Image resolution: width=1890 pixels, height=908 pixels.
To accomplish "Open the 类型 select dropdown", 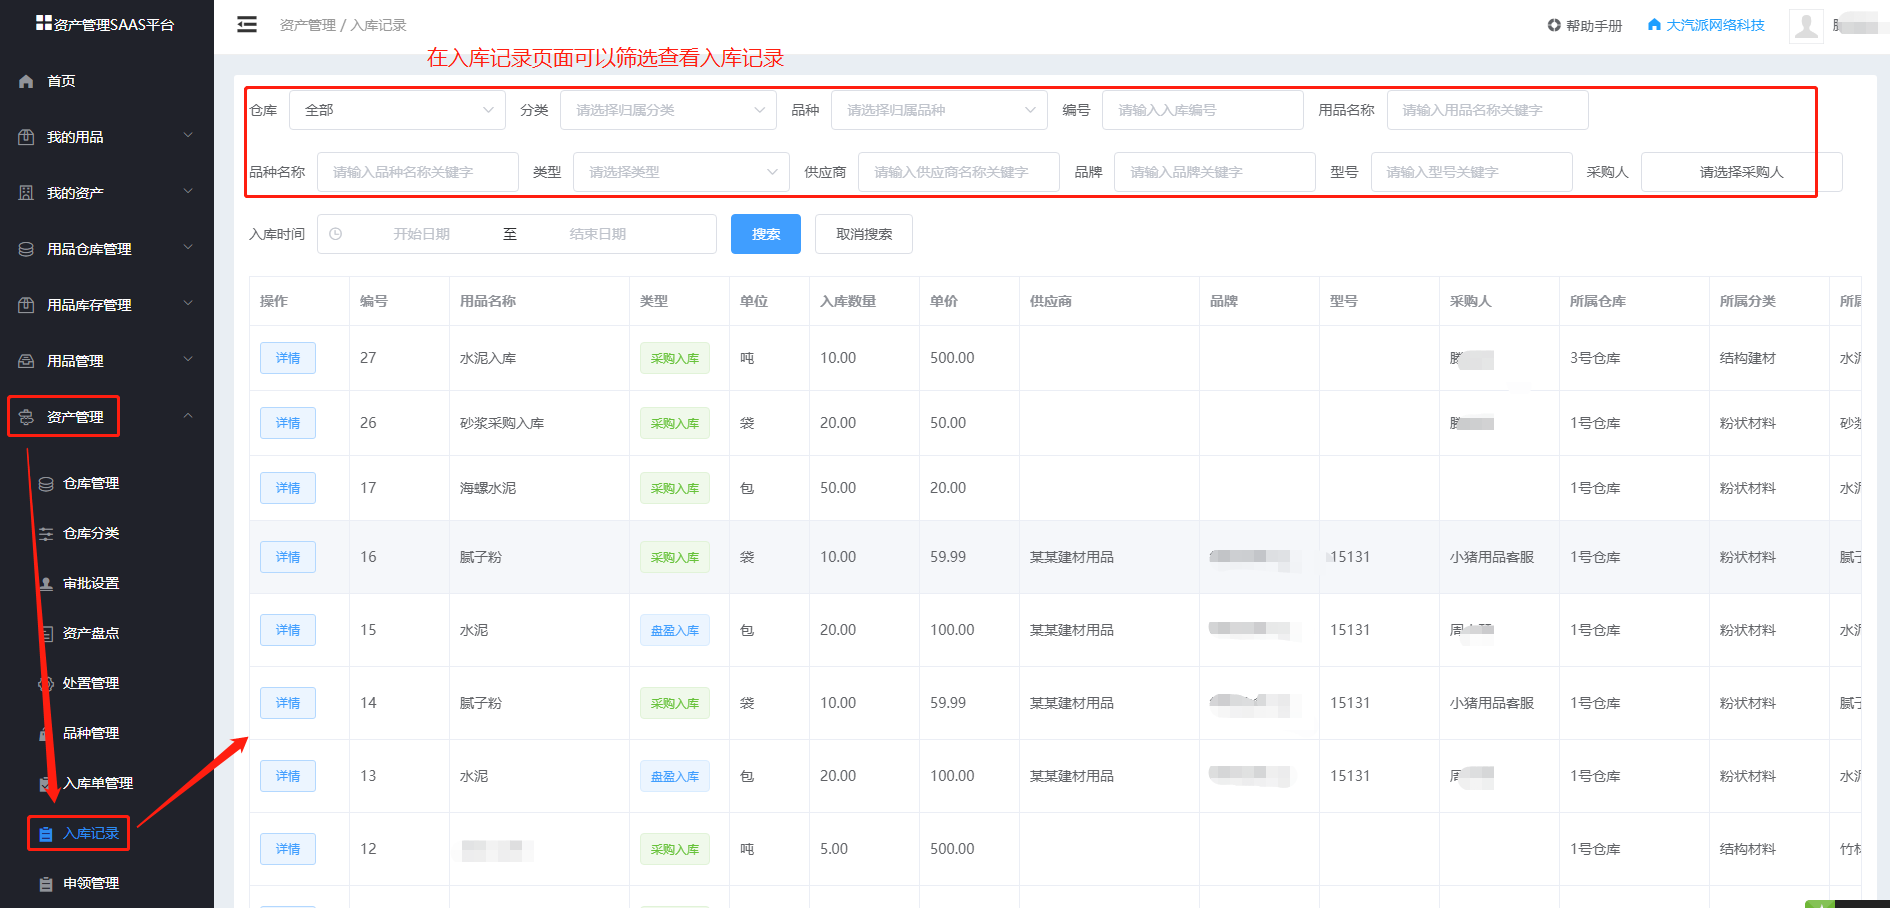I will point(681,172).
